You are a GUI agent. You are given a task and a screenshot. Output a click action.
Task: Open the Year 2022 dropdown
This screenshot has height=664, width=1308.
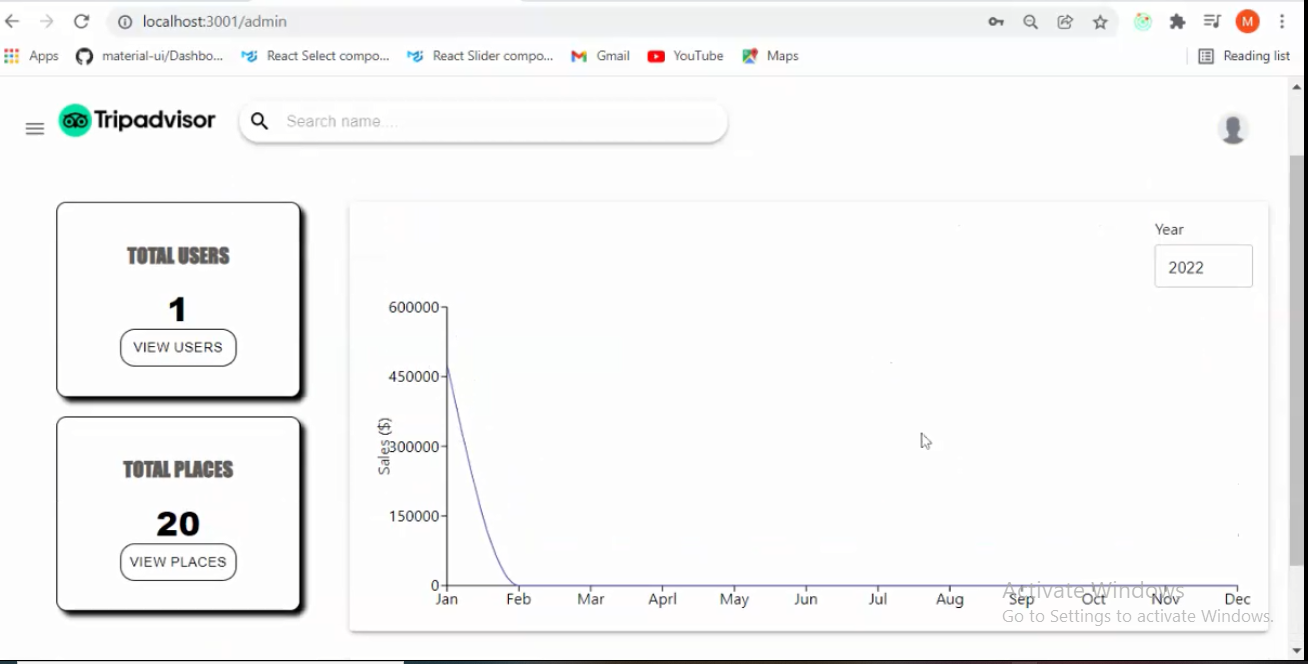[1203, 266]
